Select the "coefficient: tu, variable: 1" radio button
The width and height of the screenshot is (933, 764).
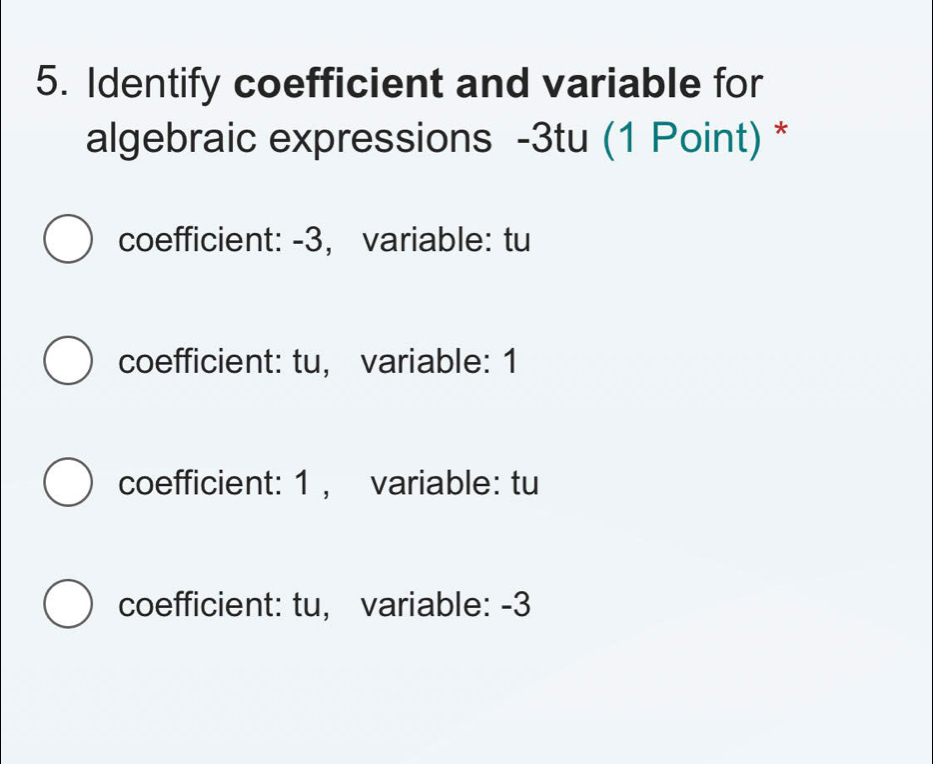(68, 361)
